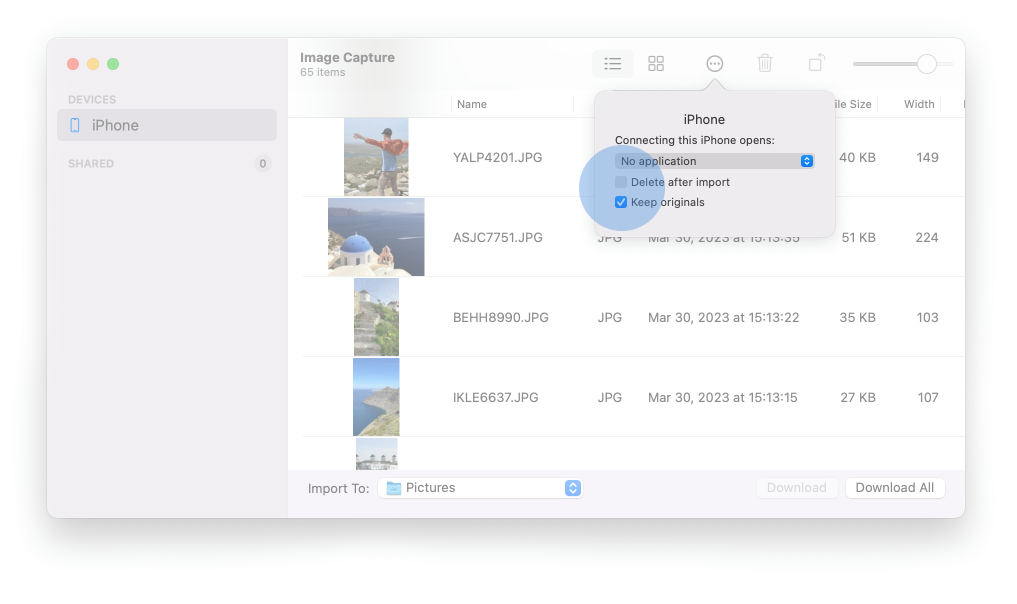Select iPhone in the Devices list
This screenshot has width=1017, height=604.
167,125
